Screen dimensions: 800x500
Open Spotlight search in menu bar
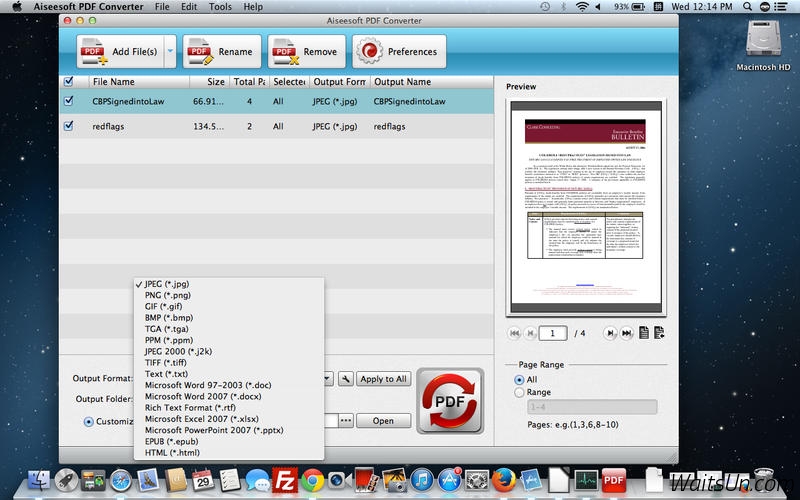pyautogui.click(x=747, y=7)
